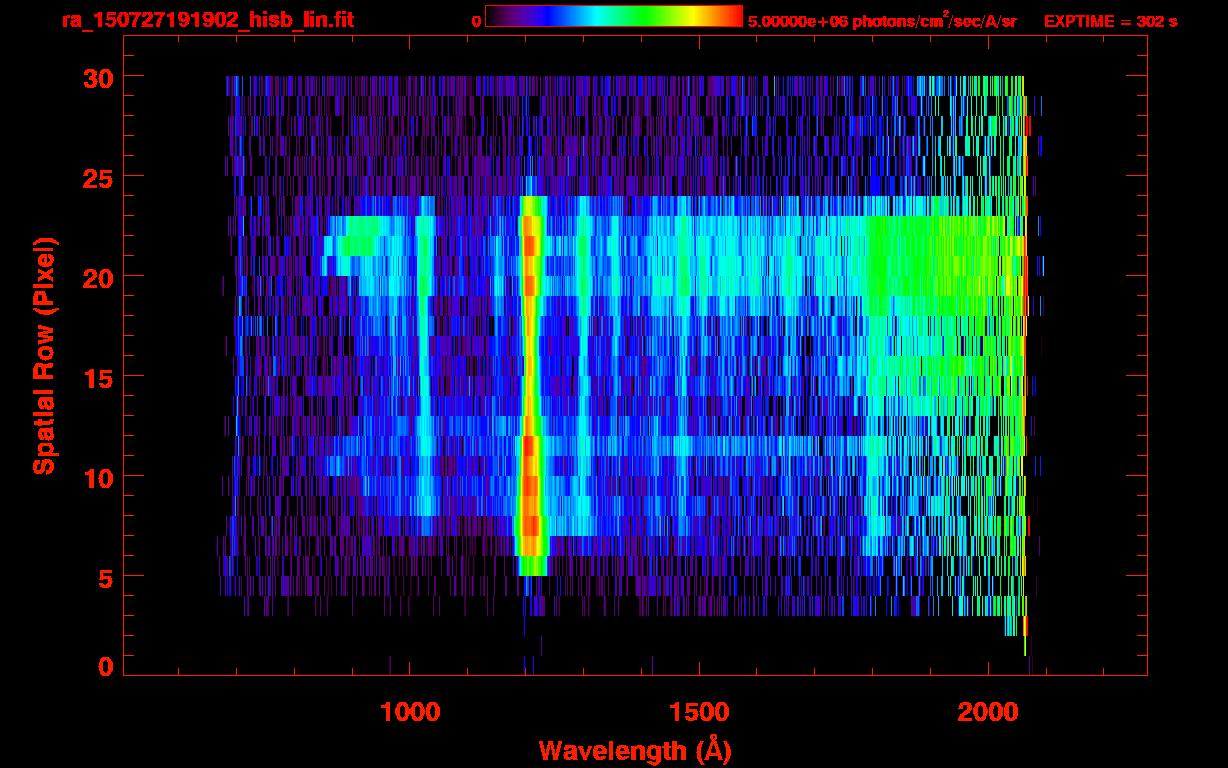Click the EXPTIME = 302 s text
The height and width of the screenshot is (768, 1228).
[x=1110, y=21]
